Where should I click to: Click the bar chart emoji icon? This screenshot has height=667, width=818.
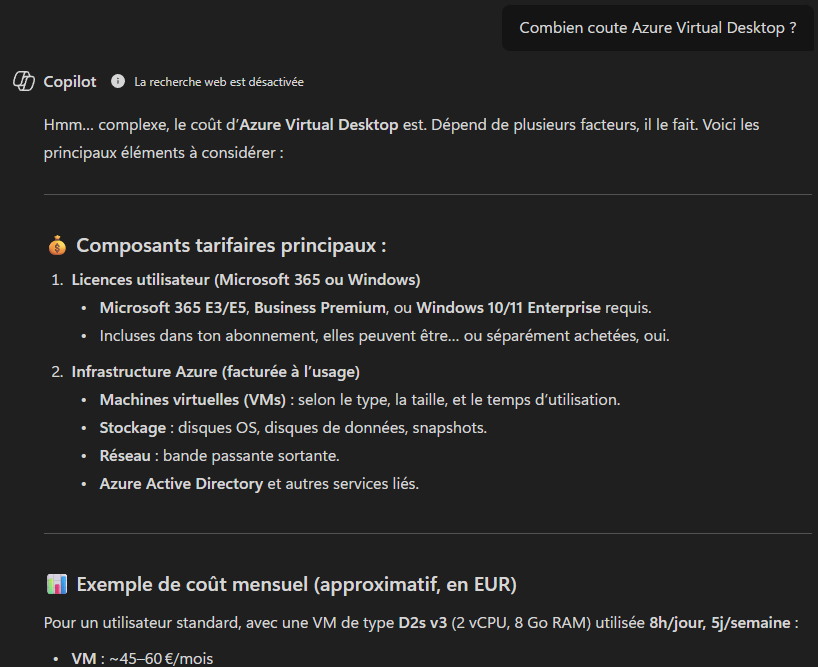click(57, 584)
